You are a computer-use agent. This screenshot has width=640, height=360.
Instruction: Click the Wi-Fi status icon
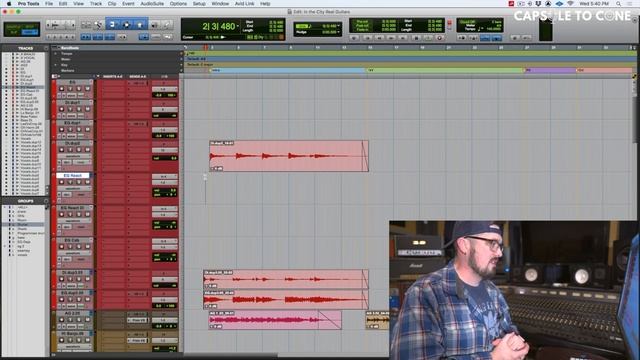pyautogui.click(x=570, y=4)
